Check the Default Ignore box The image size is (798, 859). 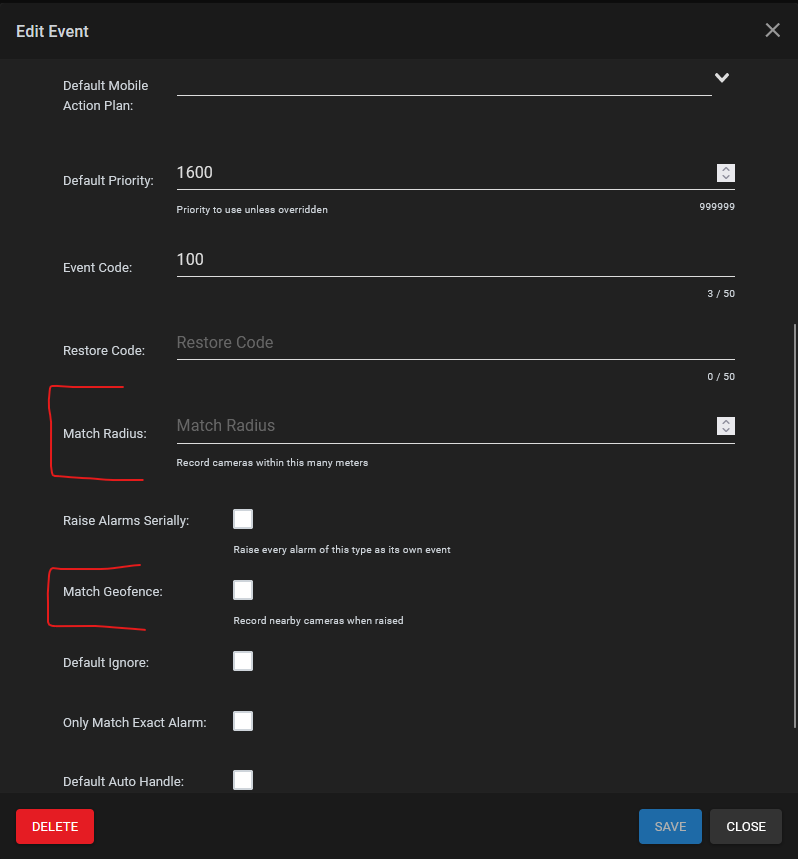(243, 661)
